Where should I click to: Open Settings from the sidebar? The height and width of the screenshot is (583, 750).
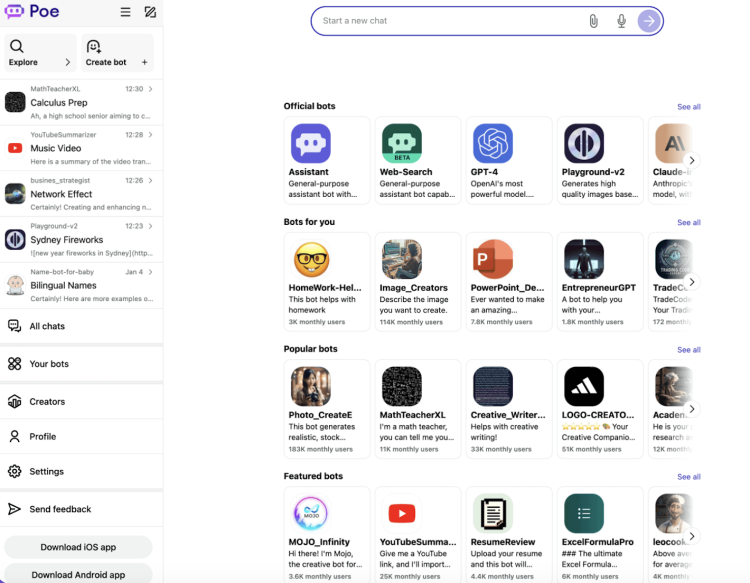46,471
